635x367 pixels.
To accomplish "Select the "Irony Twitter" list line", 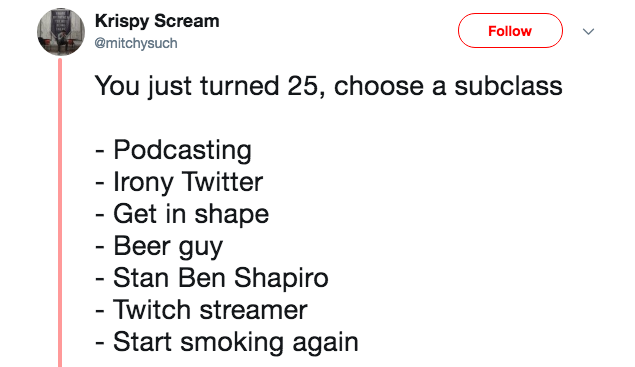I will pyautogui.click(x=179, y=182).
